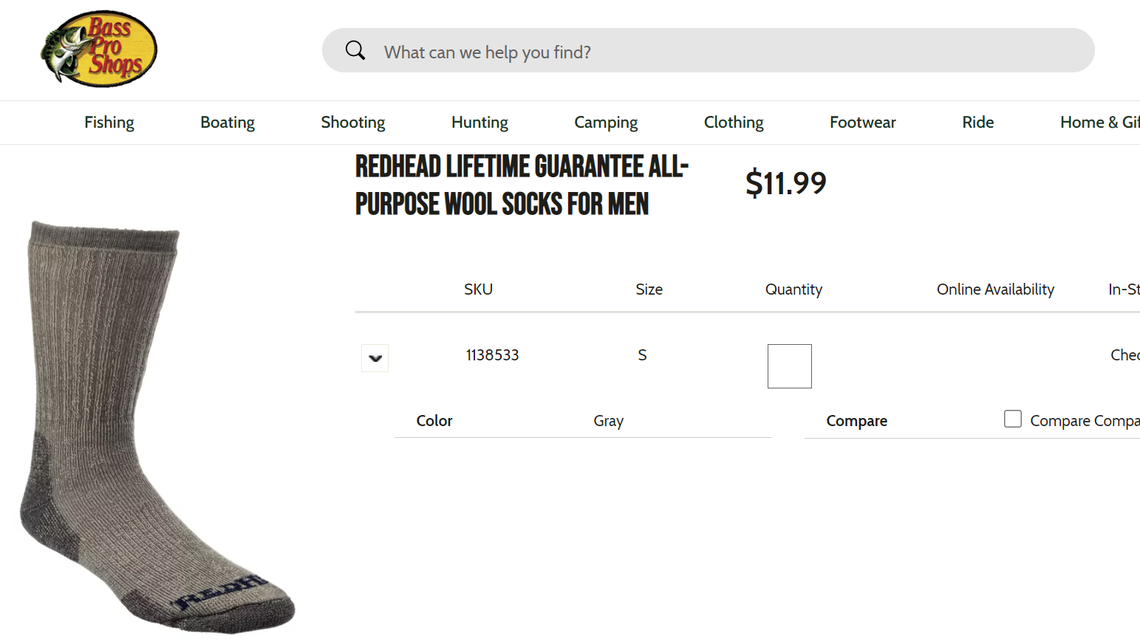The height and width of the screenshot is (641, 1140).
Task: Click the Size column header
Action: click(648, 289)
